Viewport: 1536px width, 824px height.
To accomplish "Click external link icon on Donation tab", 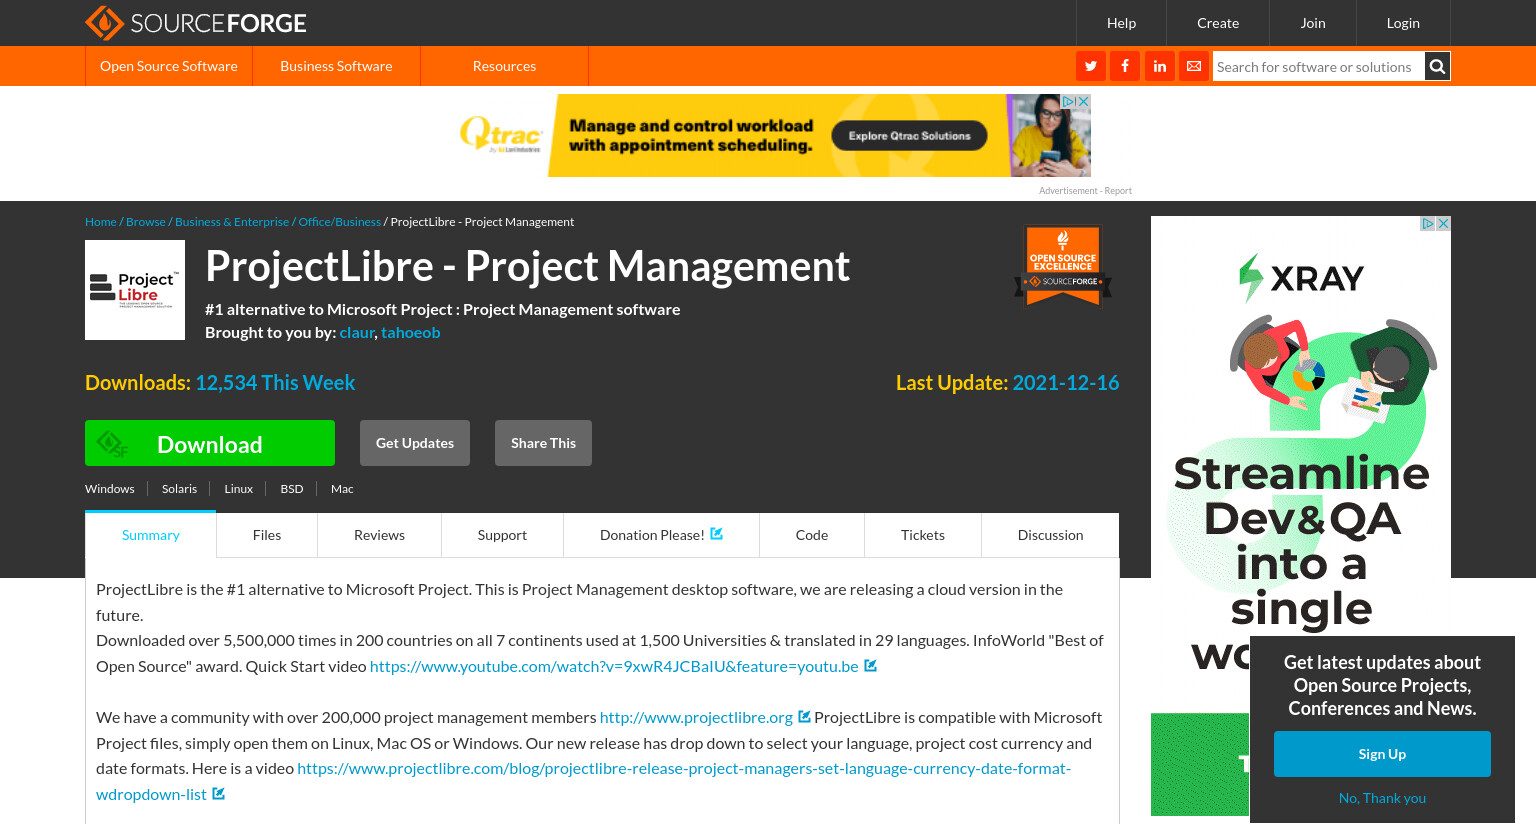I will (x=717, y=534).
